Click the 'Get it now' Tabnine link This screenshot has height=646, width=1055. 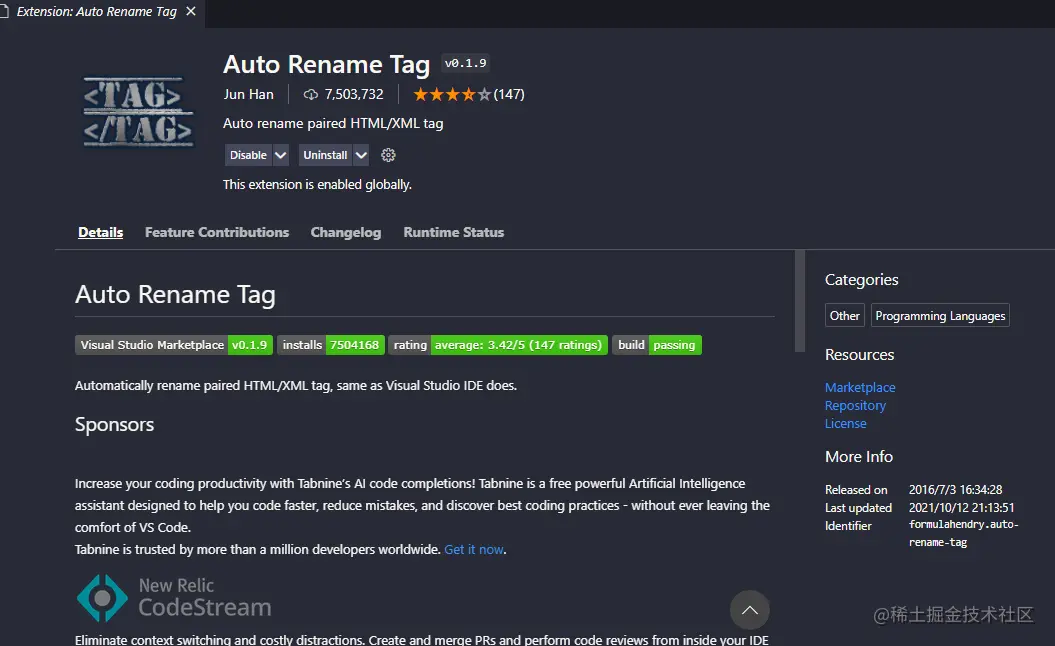(474, 550)
